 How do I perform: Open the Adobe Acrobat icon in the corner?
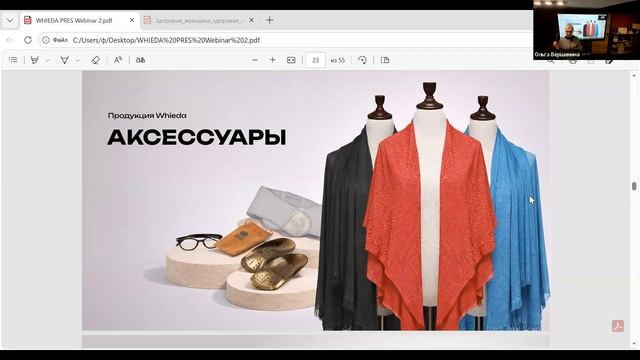pyautogui.click(x=618, y=326)
